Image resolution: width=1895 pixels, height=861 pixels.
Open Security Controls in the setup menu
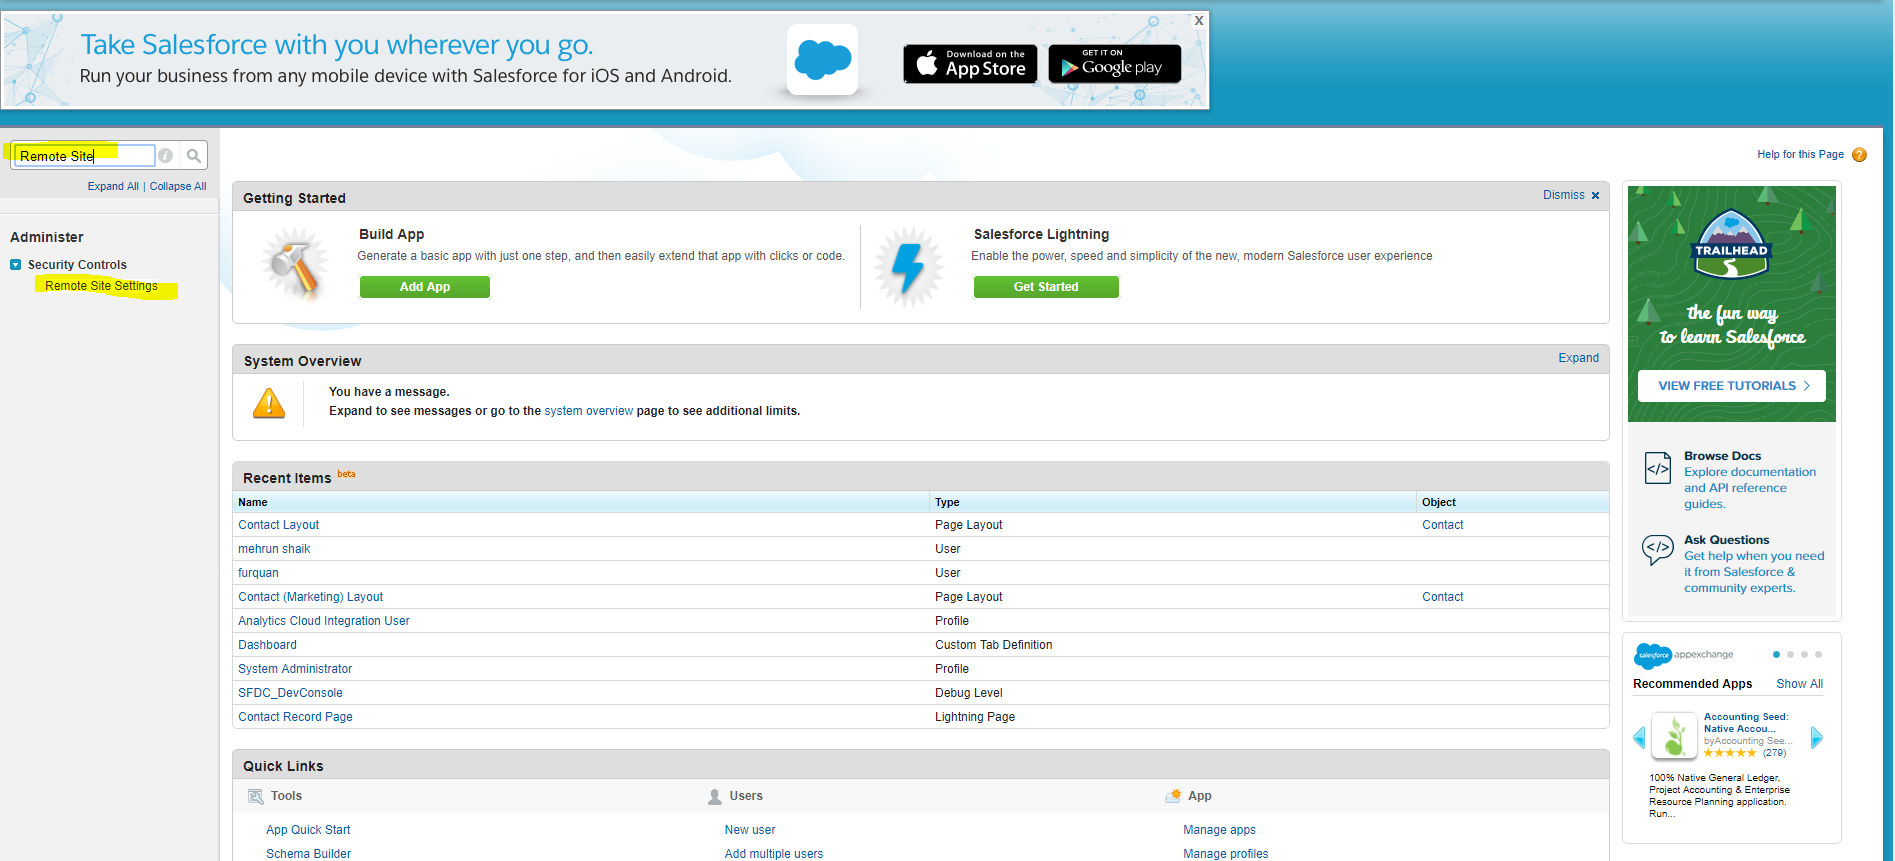click(77, 265)
